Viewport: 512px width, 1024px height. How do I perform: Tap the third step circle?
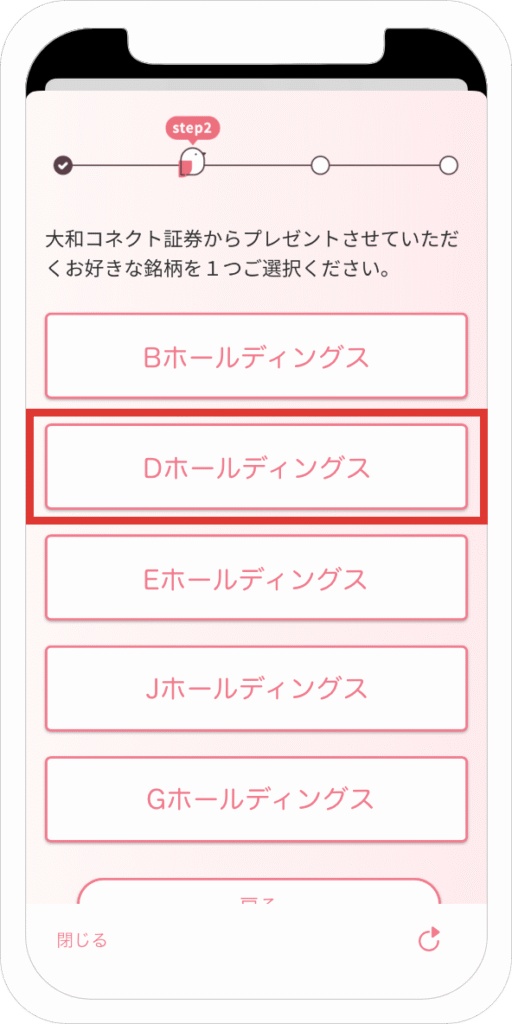tap(320, 166)
